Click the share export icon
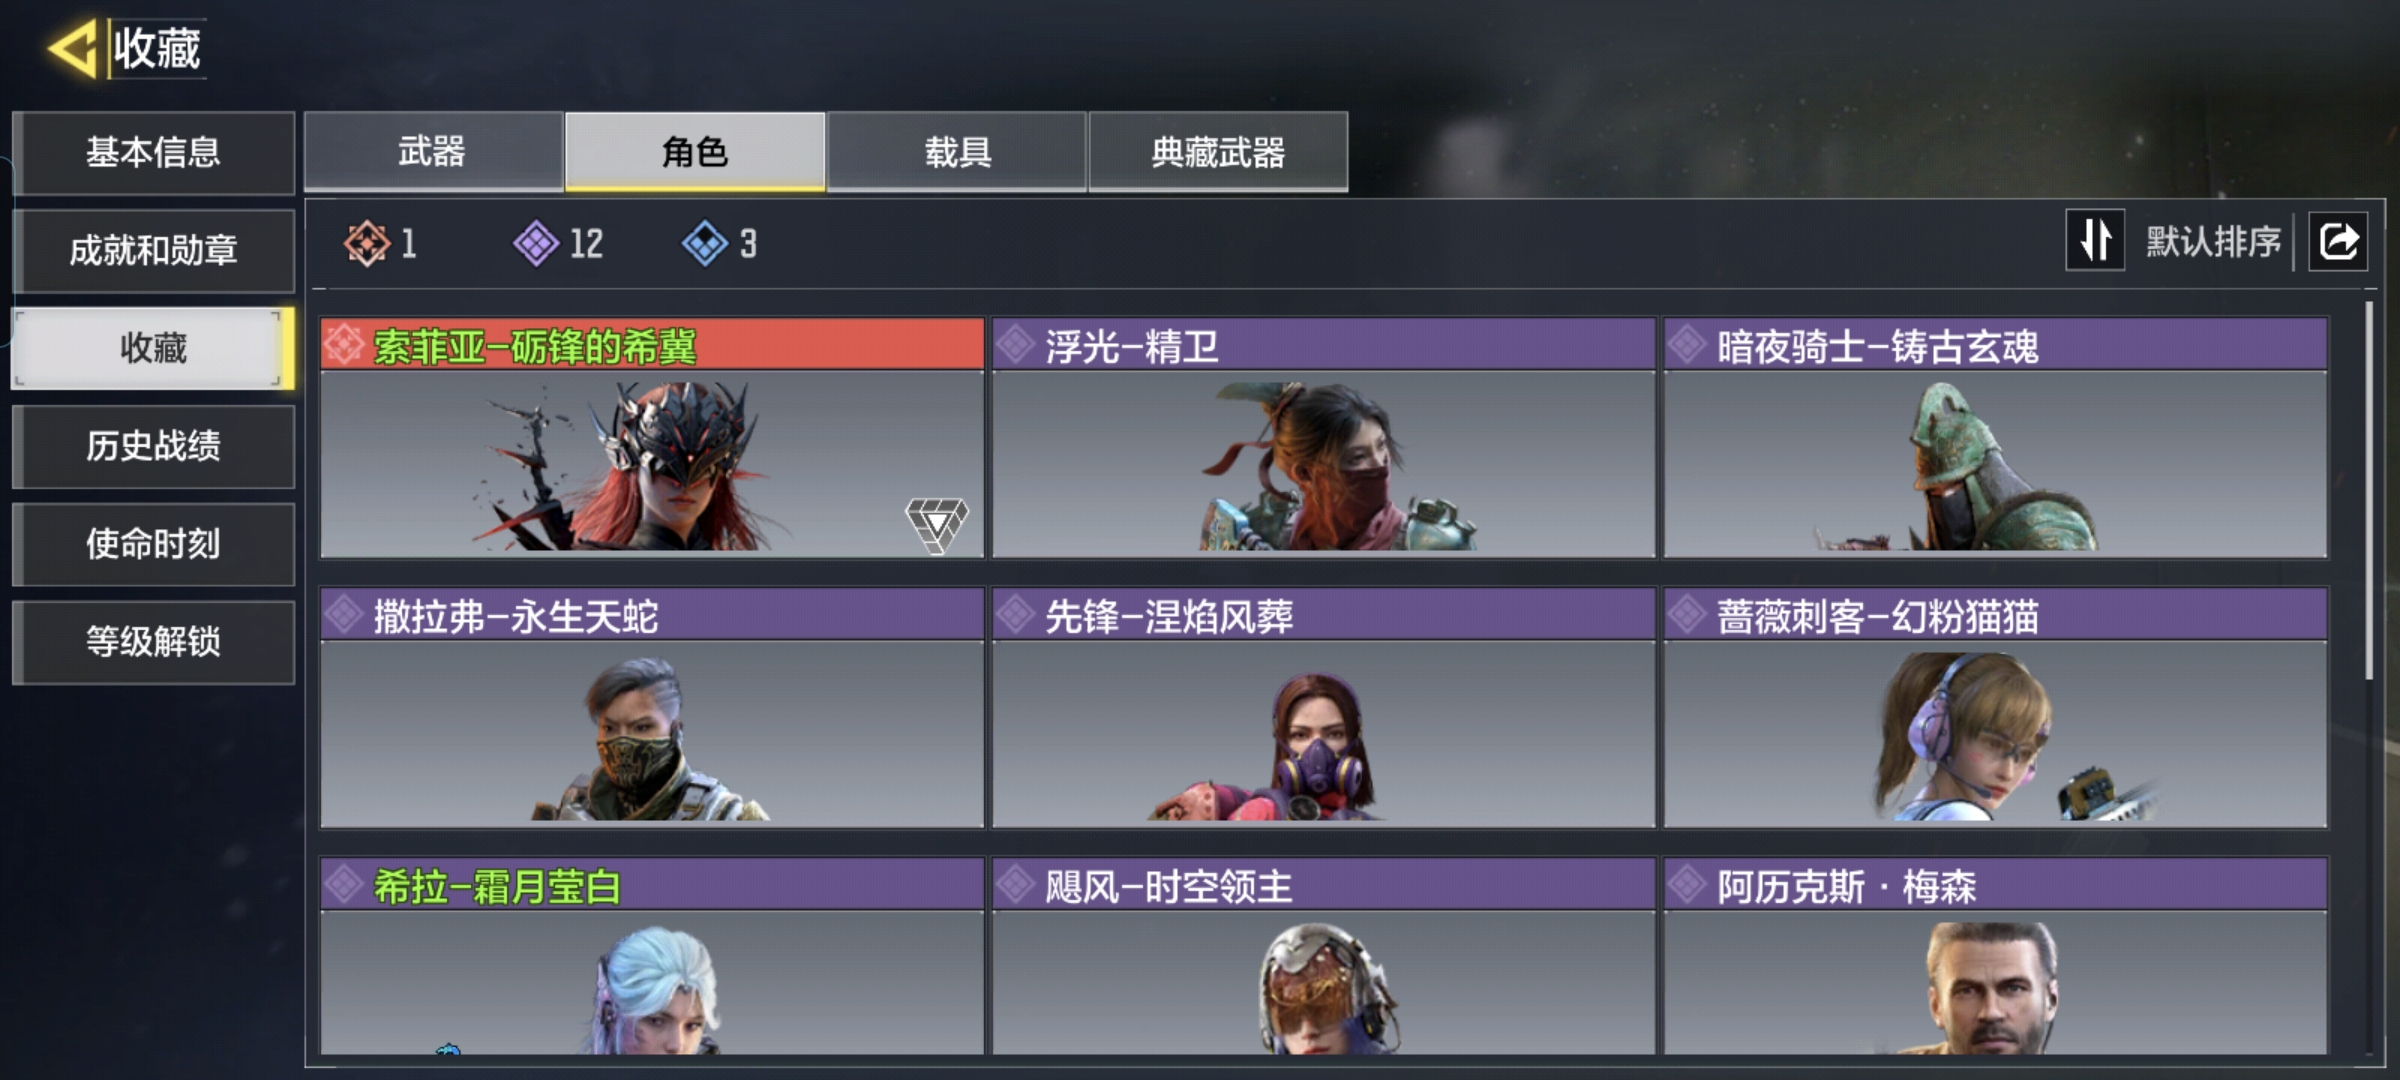This screenshot has height=1080, width=2400. (2338, 241)
